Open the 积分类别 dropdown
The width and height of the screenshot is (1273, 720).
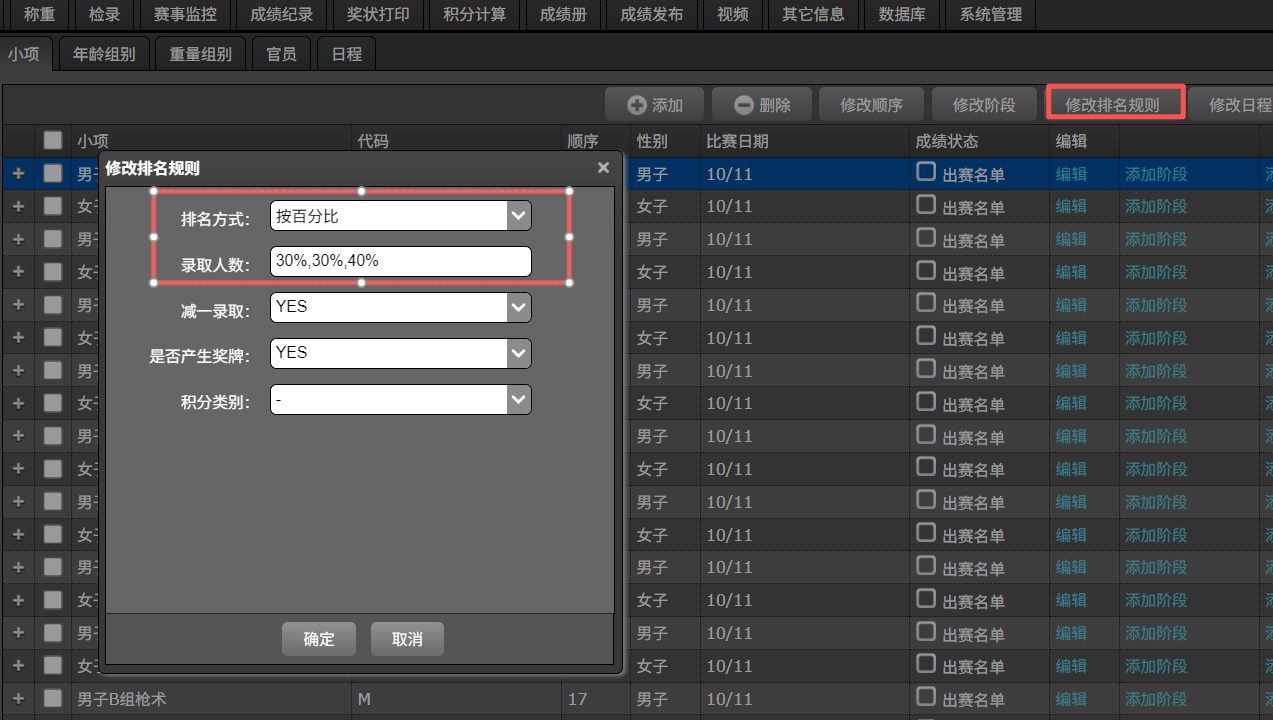(x=518, y=399)
